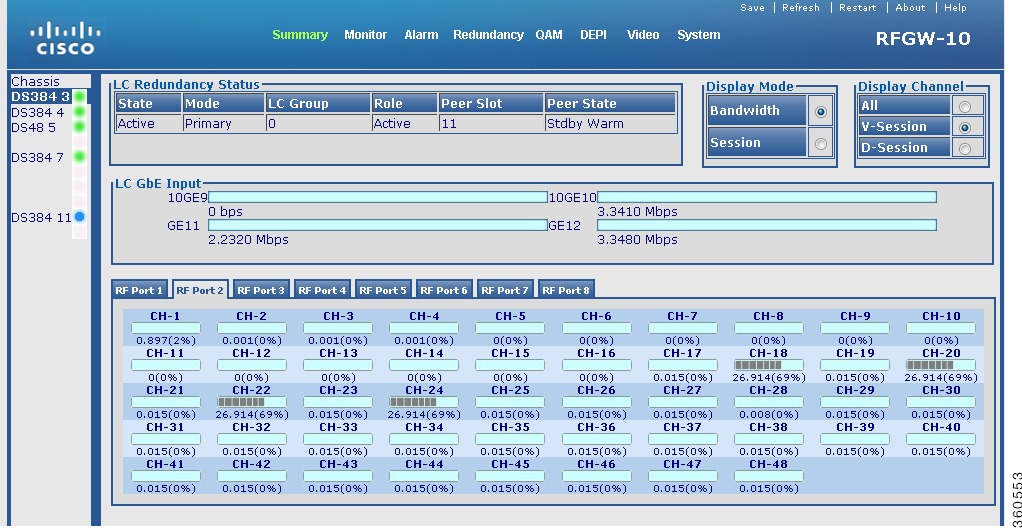Select DS48 5 in the chassis list
Viewport: 1022px width, 528px height.
point(34,128)
